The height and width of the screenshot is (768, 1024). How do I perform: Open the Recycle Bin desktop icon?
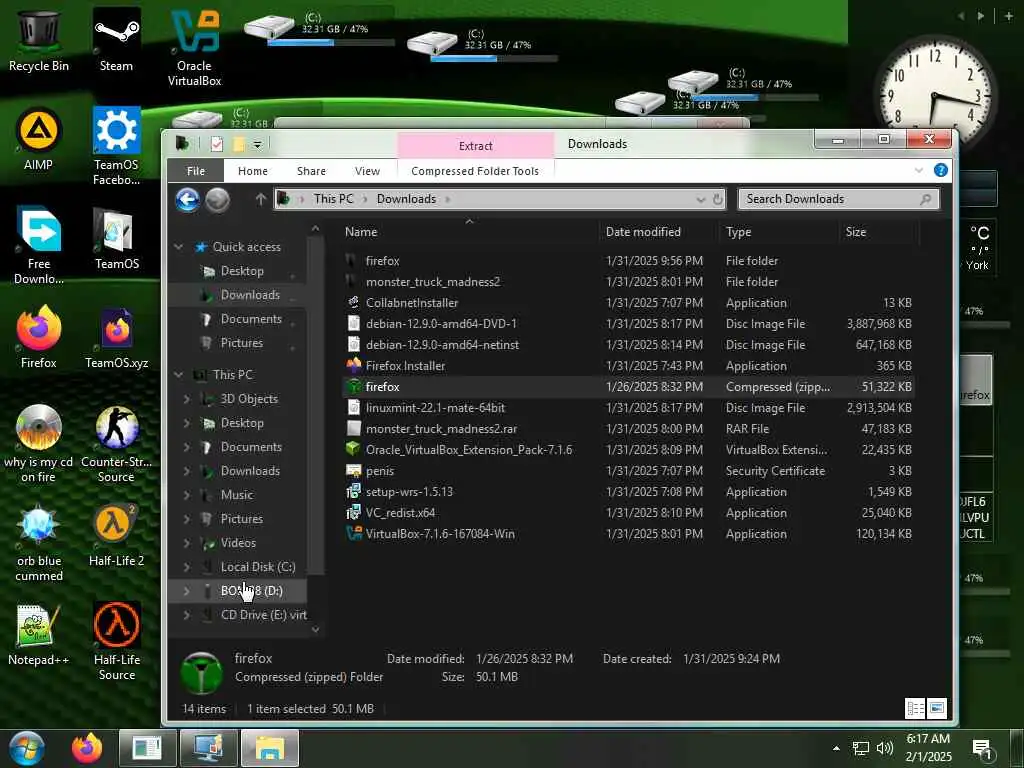point(39,40)
